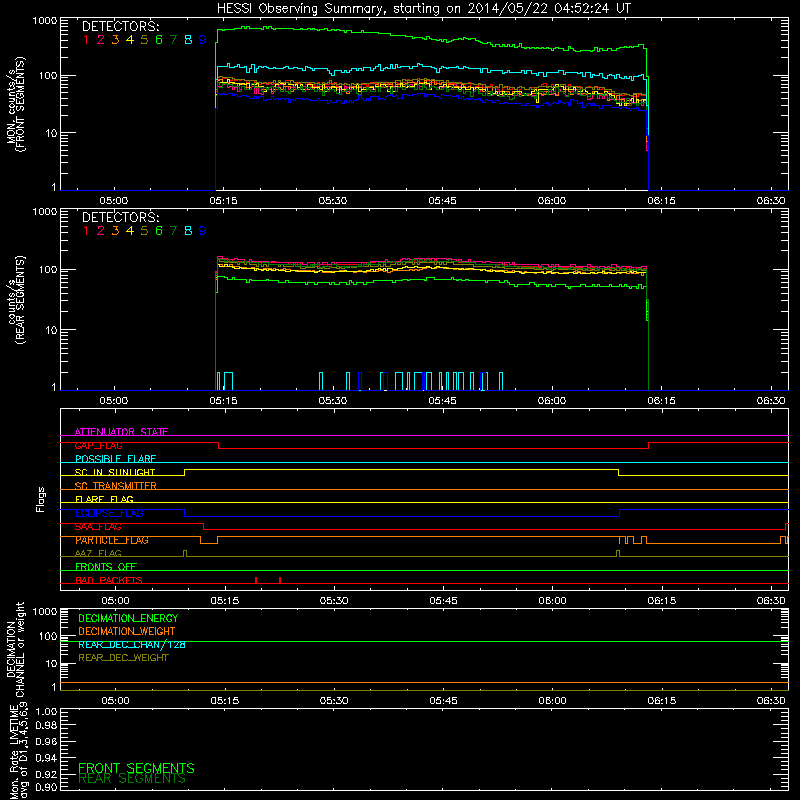Screen dimensions: 800x800
Task: Click 05:30 tick label under the decimation plot
Action: (334, 701)
